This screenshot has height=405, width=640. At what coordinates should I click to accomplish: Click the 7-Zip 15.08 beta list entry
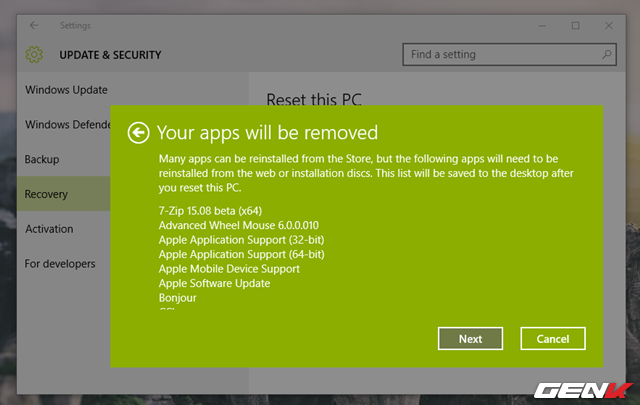click(x=208, y=212)
